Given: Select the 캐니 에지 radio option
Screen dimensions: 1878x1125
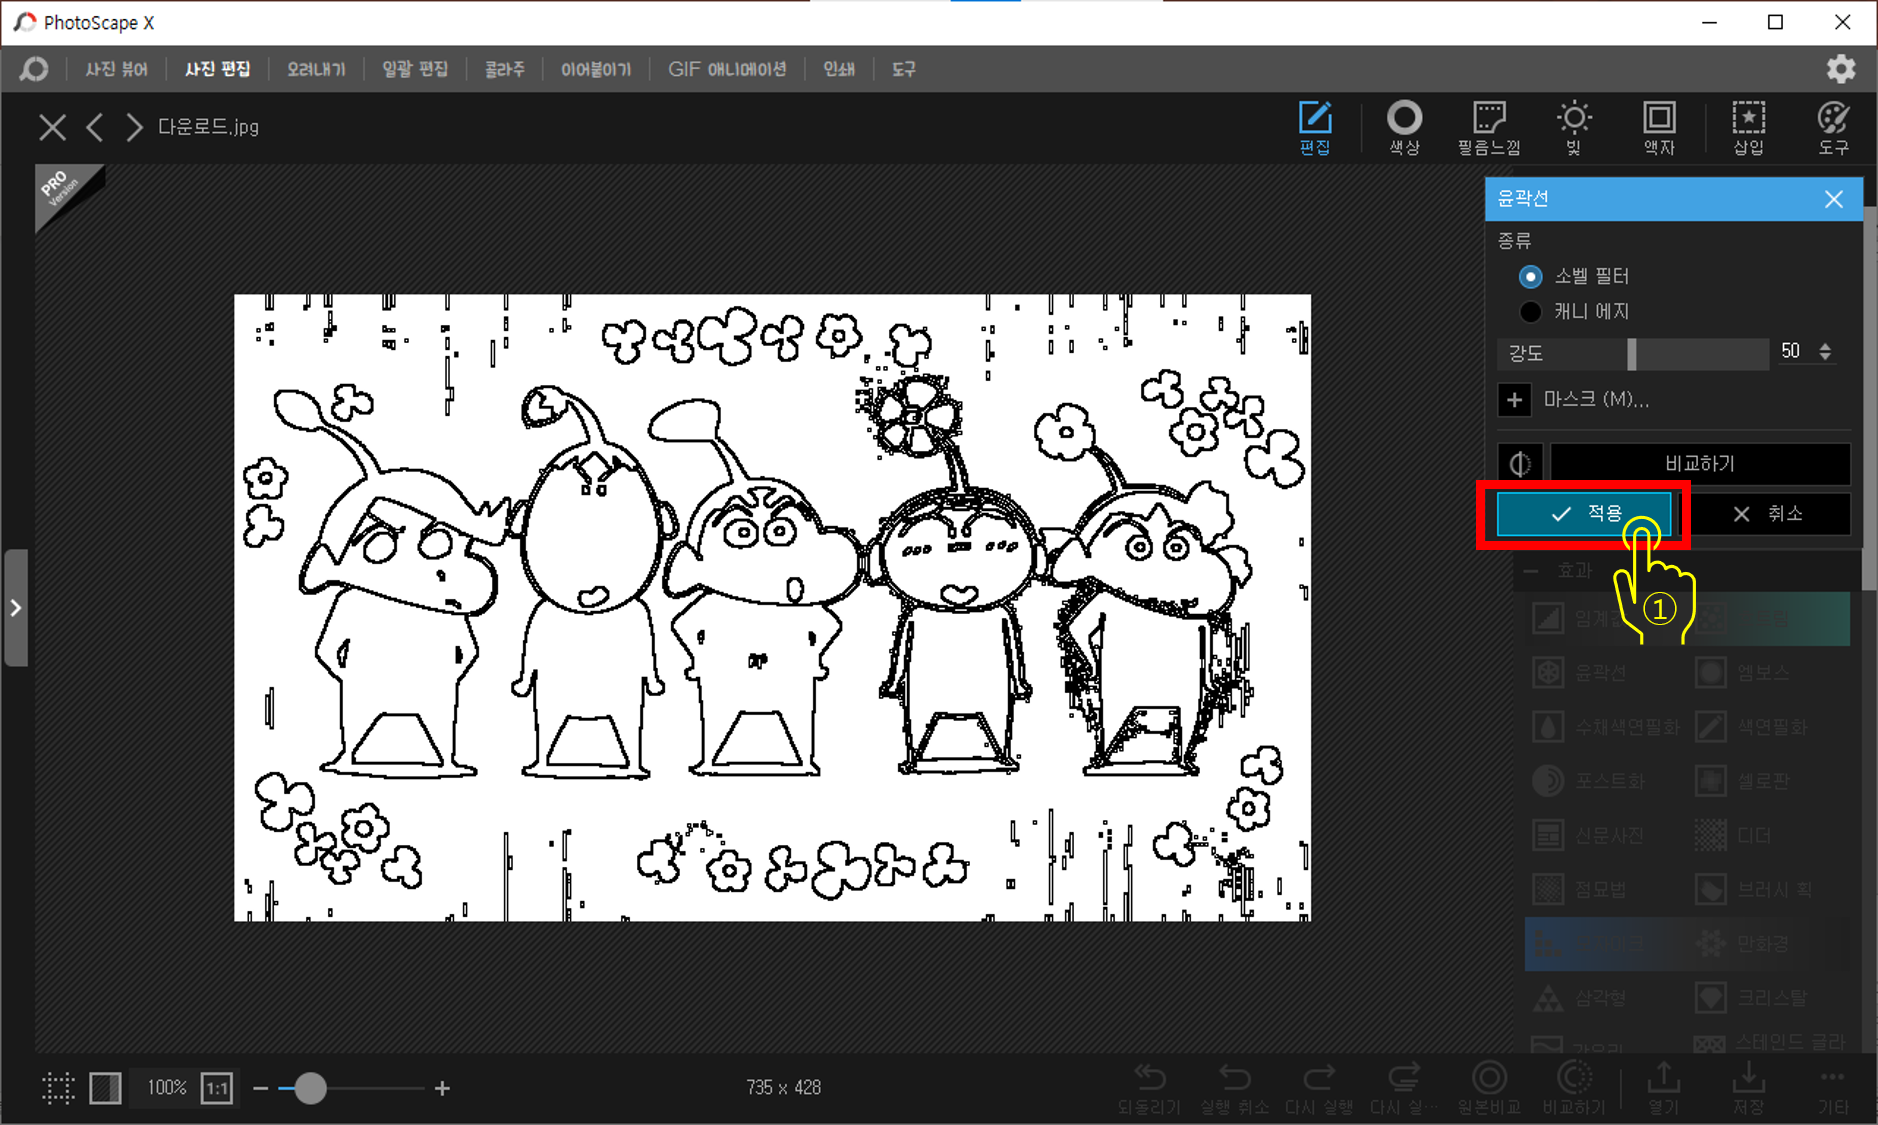Looking at the screenshot, I should point(1530,312).
